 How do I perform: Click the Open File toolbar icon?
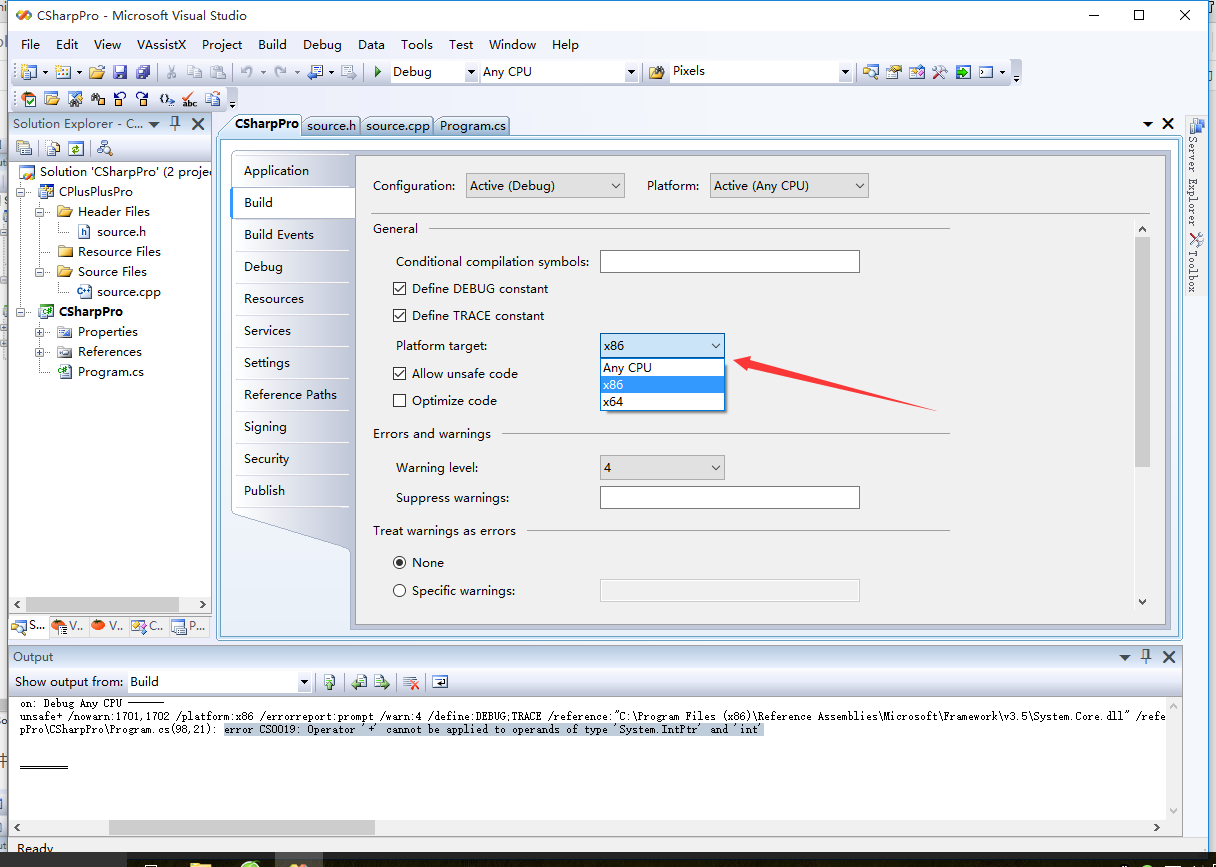click(97, 72)
